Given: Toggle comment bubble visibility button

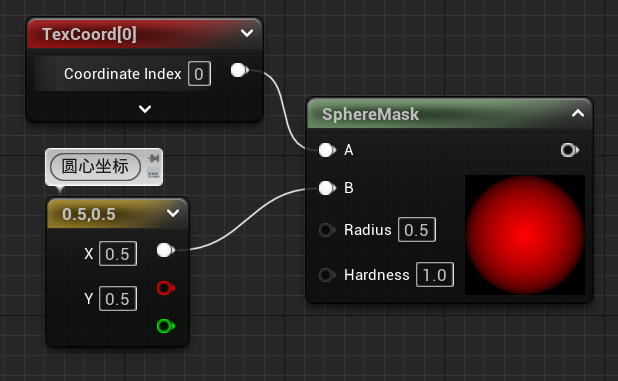Looking at the screenshot, I should [153, 173].
